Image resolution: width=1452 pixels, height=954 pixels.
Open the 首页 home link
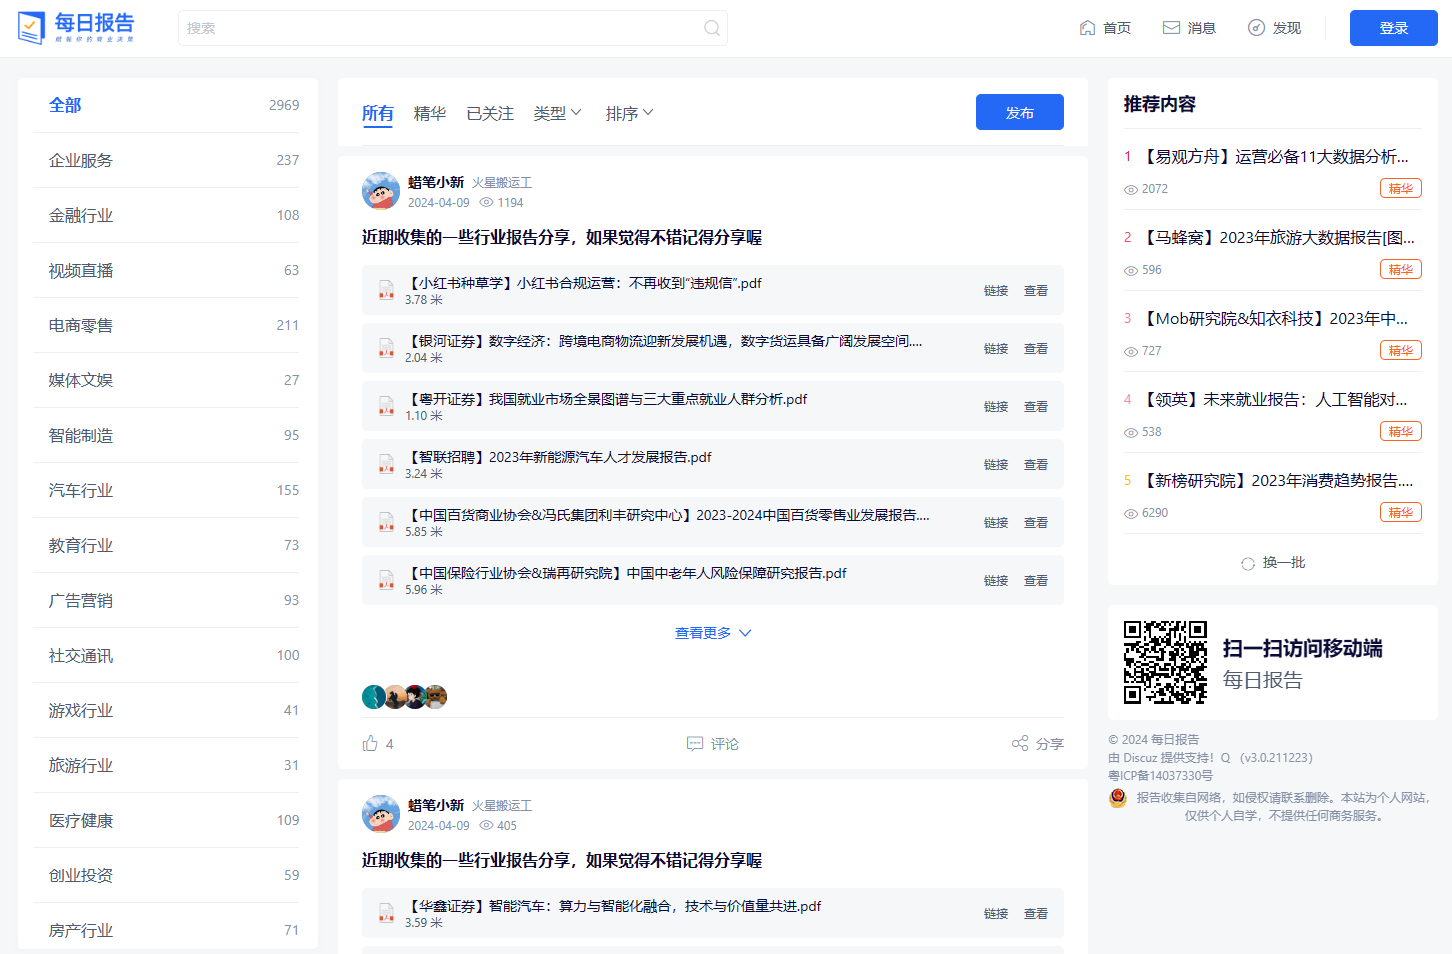[x=1105, y=28]
